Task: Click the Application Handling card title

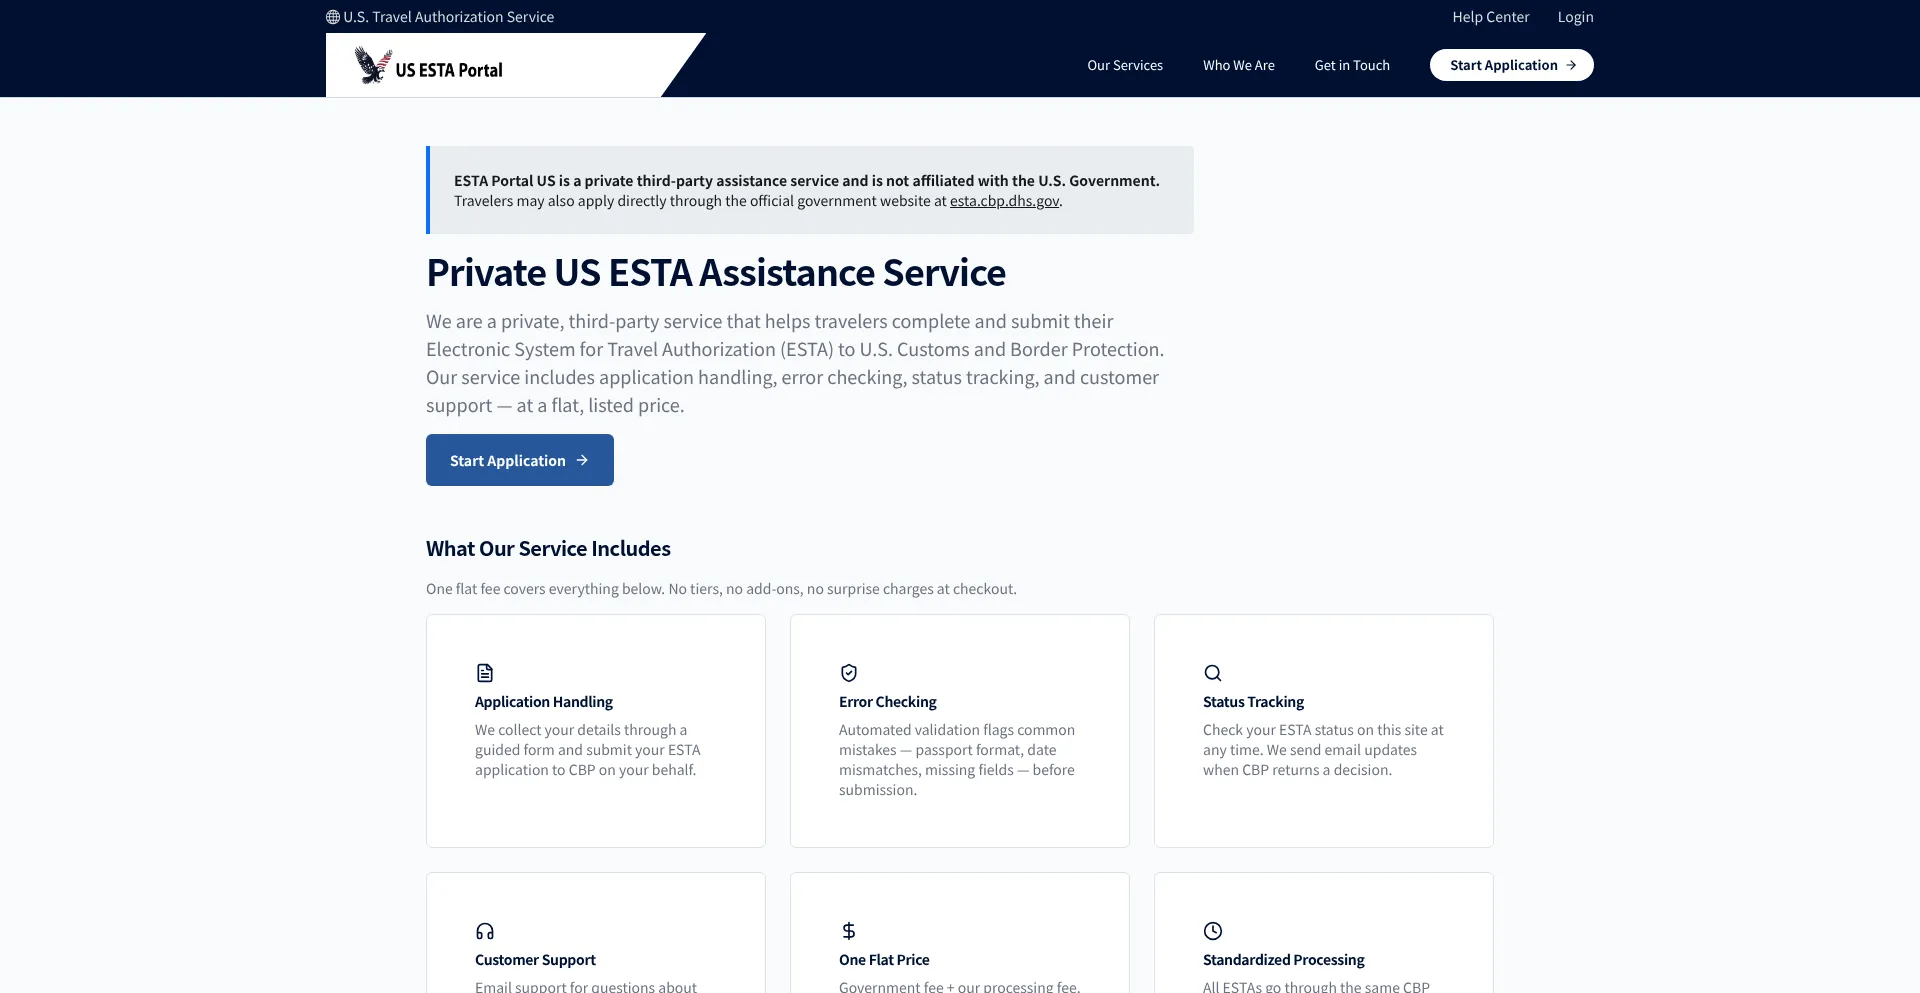Action: [x=544, y=702]
